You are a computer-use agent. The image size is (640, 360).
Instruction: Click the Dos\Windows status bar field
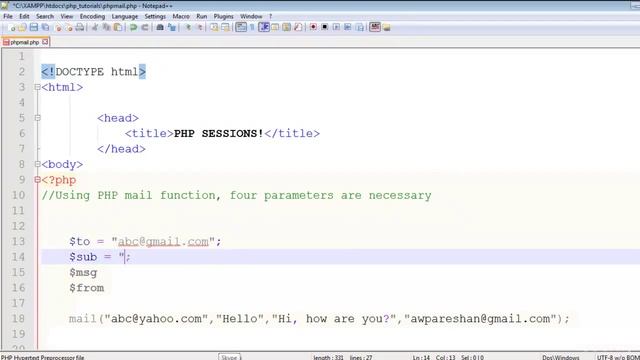coord(560,357)
